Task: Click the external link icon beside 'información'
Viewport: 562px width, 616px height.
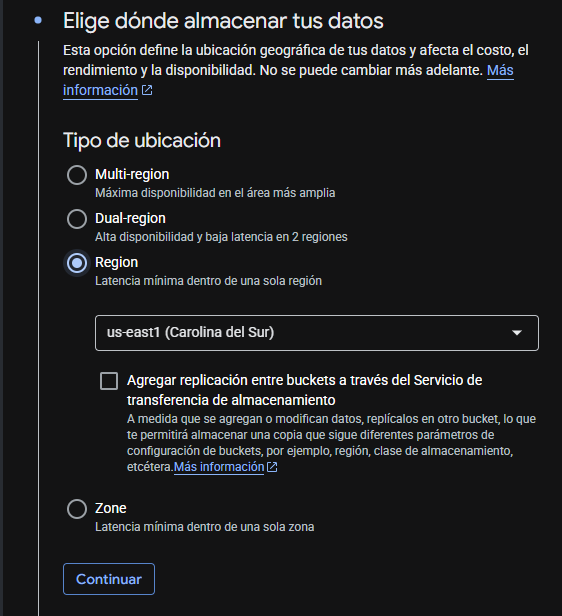Action: 147,90
